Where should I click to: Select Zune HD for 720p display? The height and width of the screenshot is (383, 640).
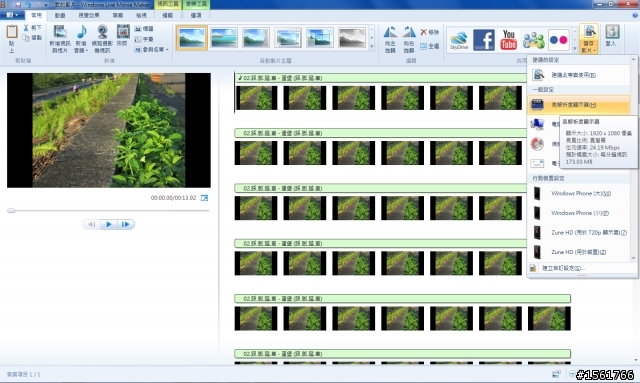(579, 233)
